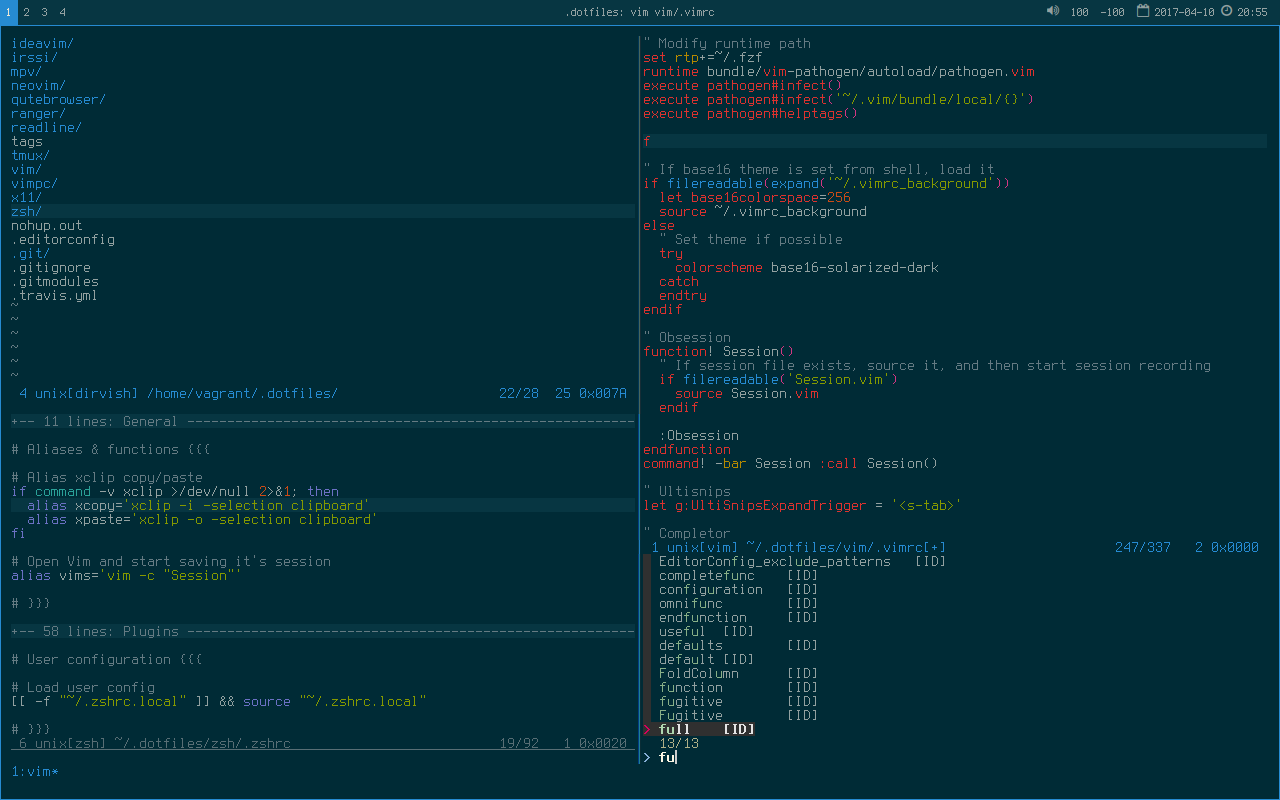This screenshot has width=1280, height=800.
Task: Click the 'set rtp+=~/.fzf' line
Action: tap(702, 57)
